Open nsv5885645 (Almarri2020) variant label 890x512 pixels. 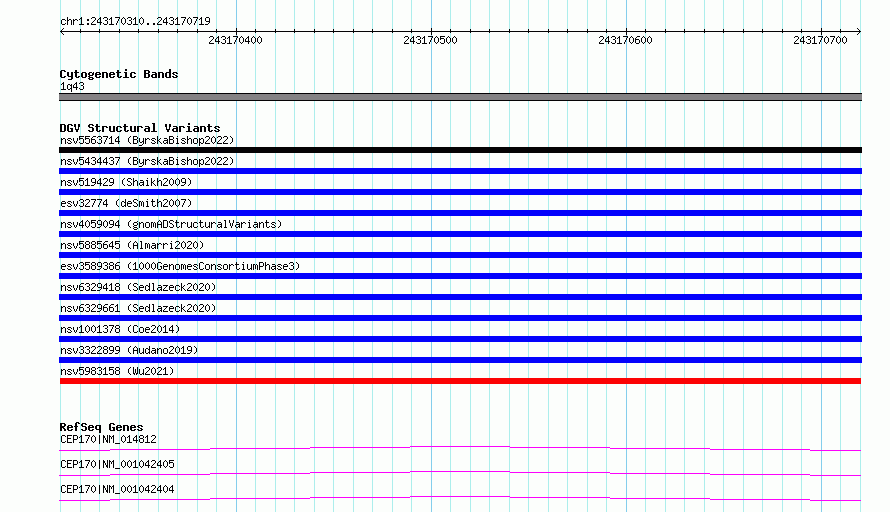pyautogui.click(x=132, y=245)
